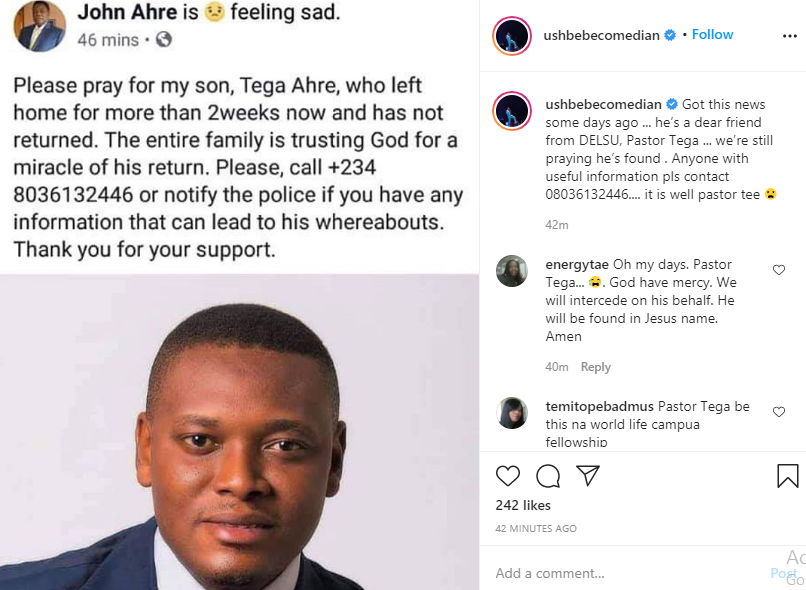Click the Add a comment field
This screenshot has width=806, height=590.
(x=620, y=573)
